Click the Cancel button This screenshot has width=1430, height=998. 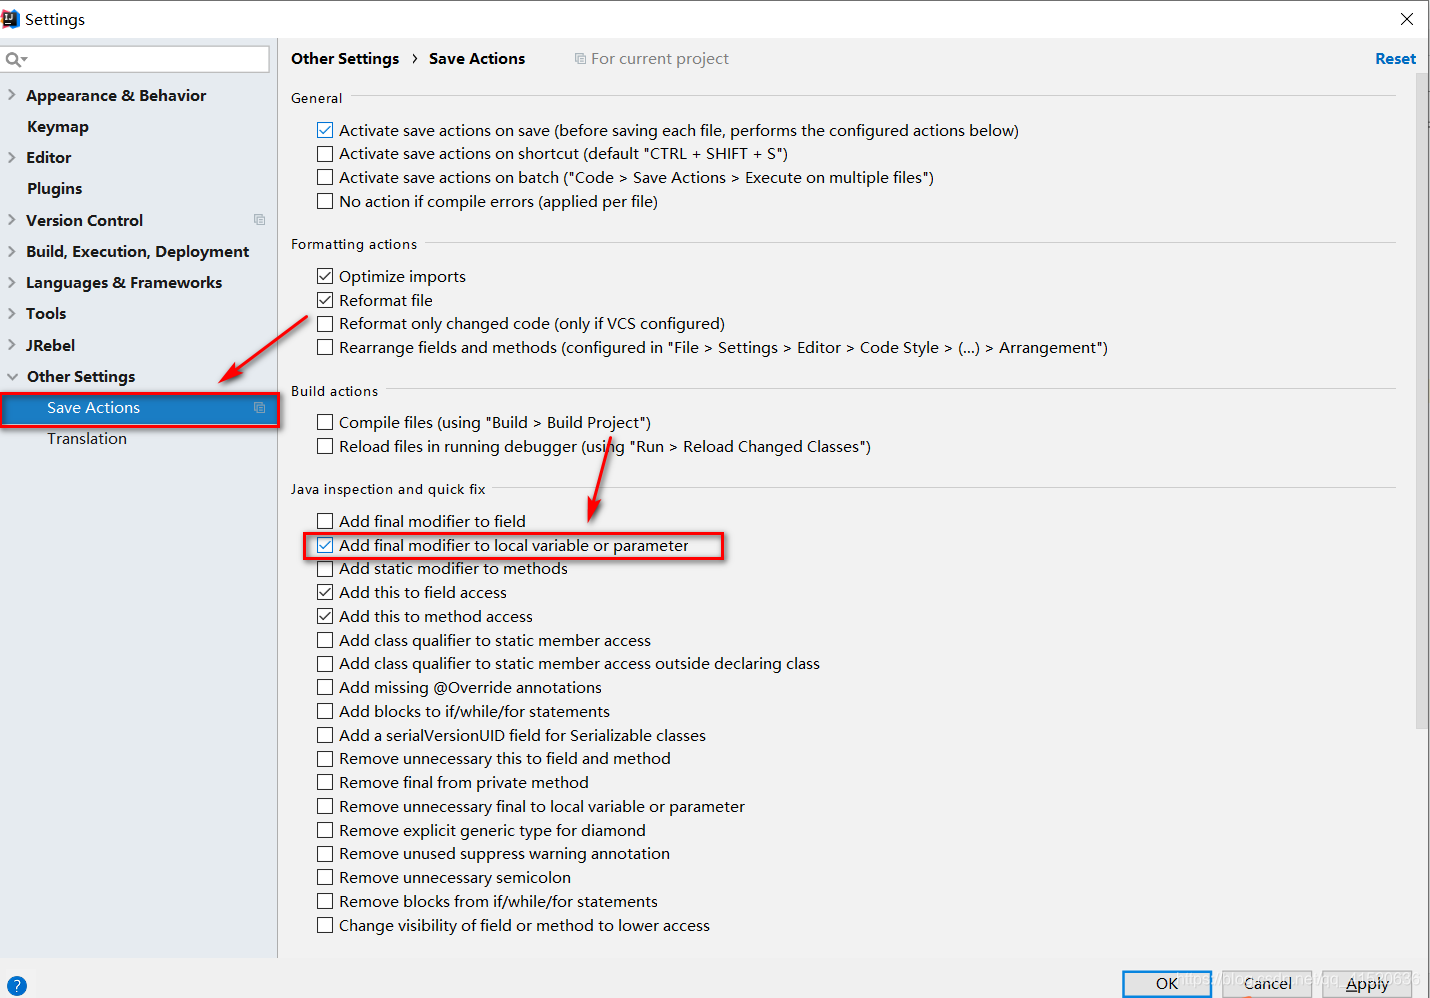click(1267, 983)
